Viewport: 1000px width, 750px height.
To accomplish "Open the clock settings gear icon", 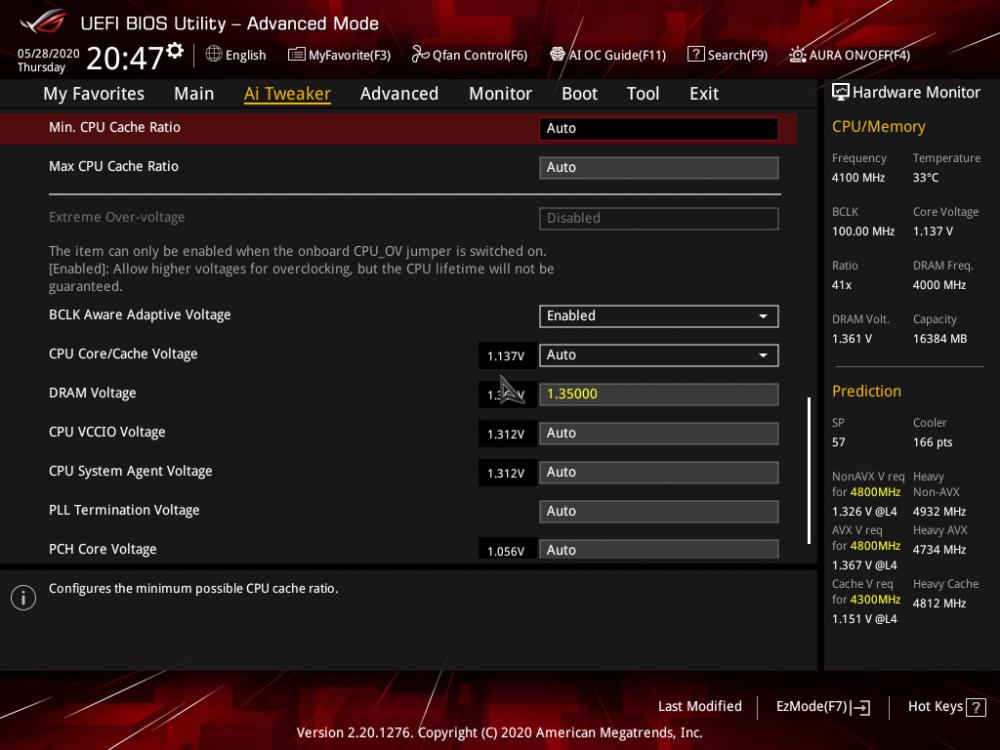I will (175, 50).
